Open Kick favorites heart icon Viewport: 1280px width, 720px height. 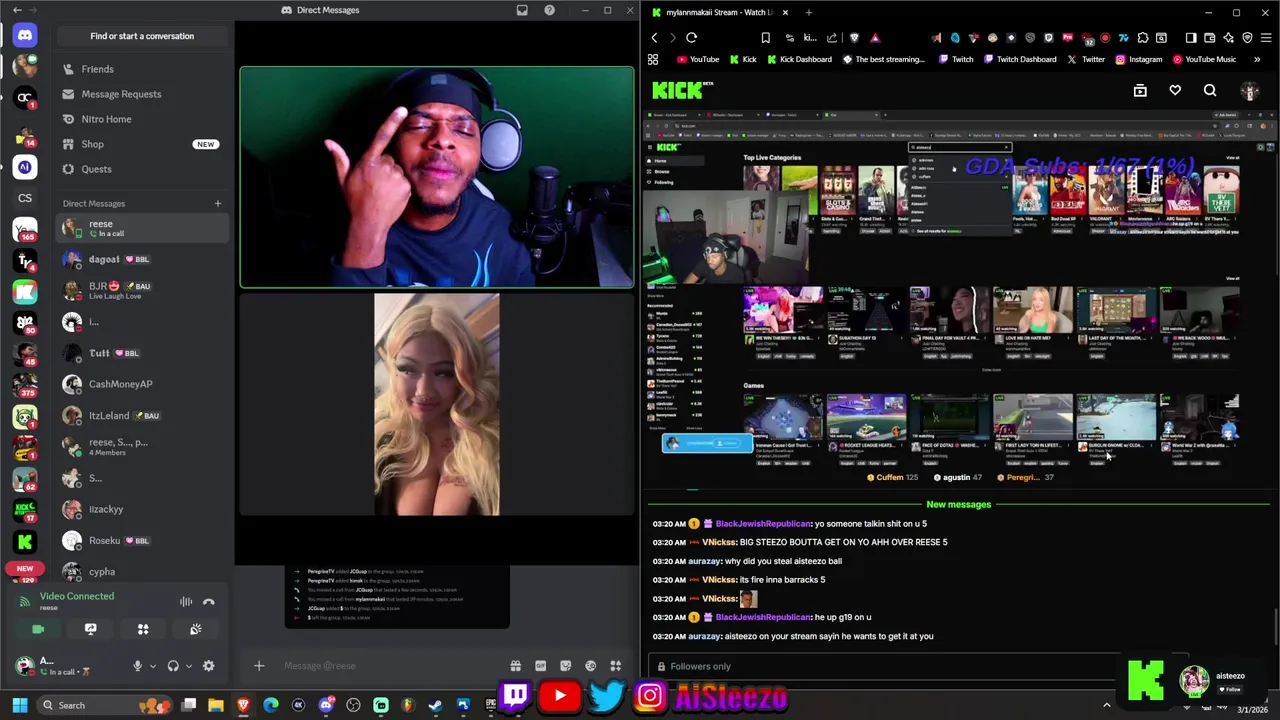coord(1175,91)
